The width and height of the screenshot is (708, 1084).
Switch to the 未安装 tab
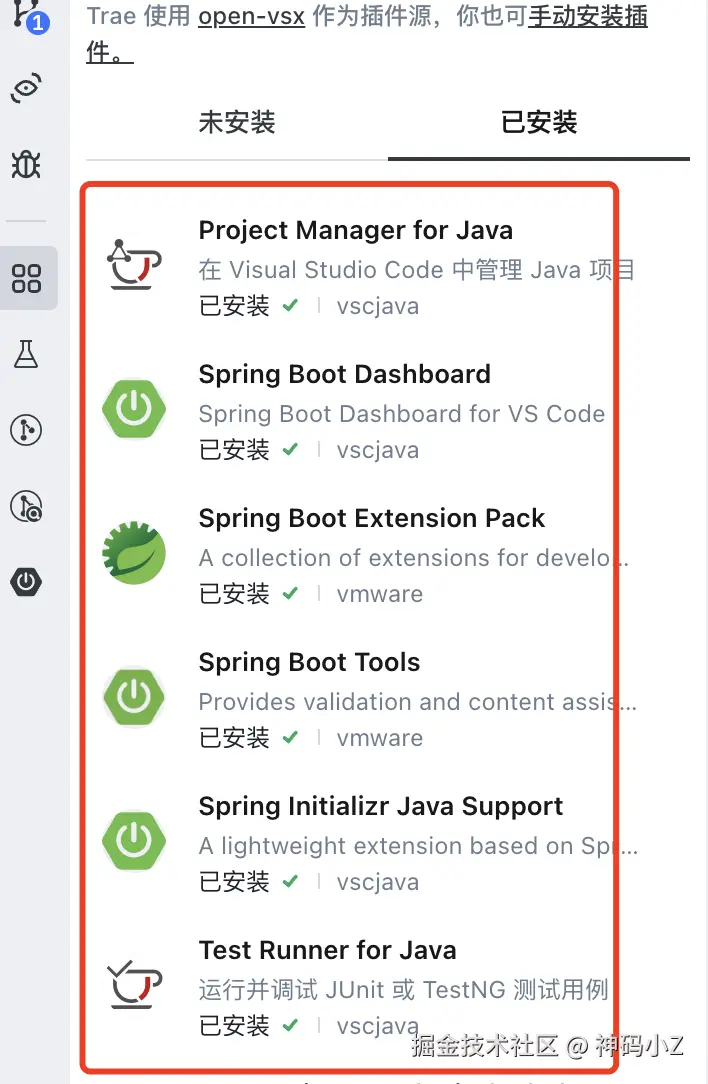[237, 123]
